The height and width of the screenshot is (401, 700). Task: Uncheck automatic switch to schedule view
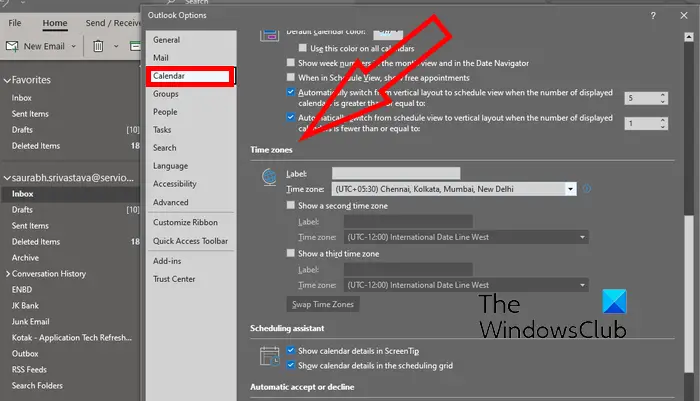[x=291, y=92]
